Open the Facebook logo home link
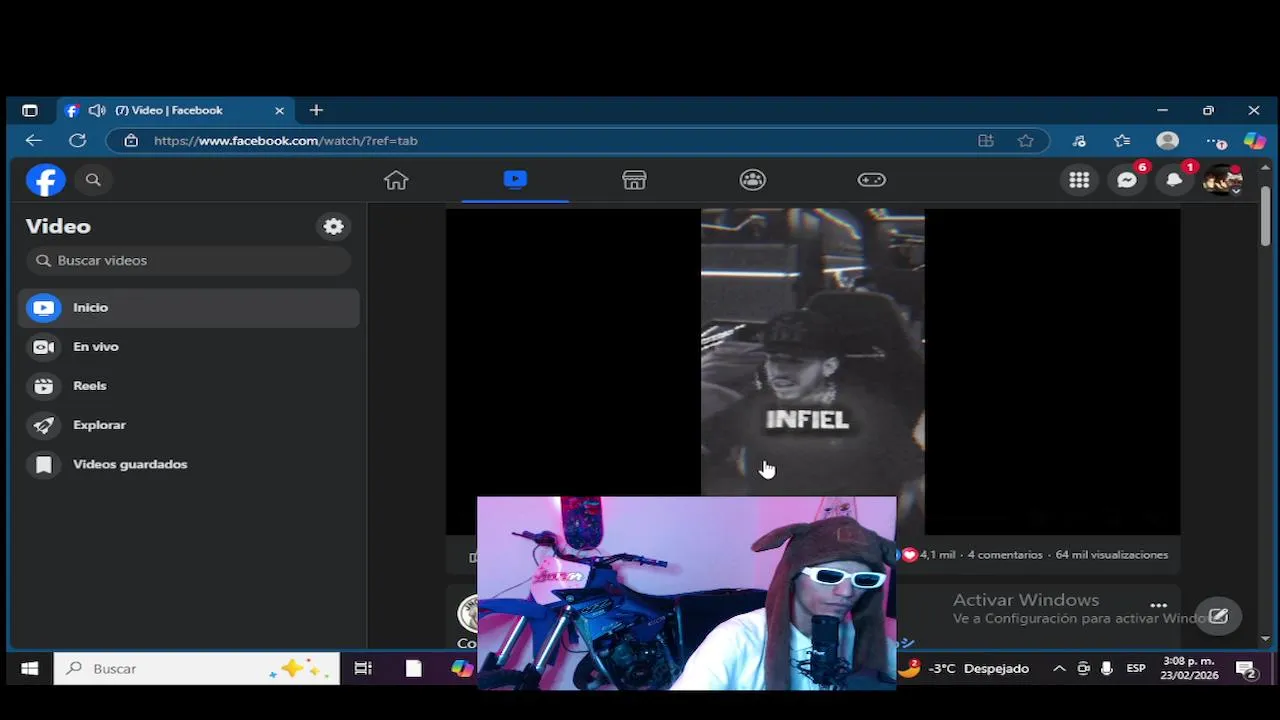1280x720 pixels. click(45, 180)
